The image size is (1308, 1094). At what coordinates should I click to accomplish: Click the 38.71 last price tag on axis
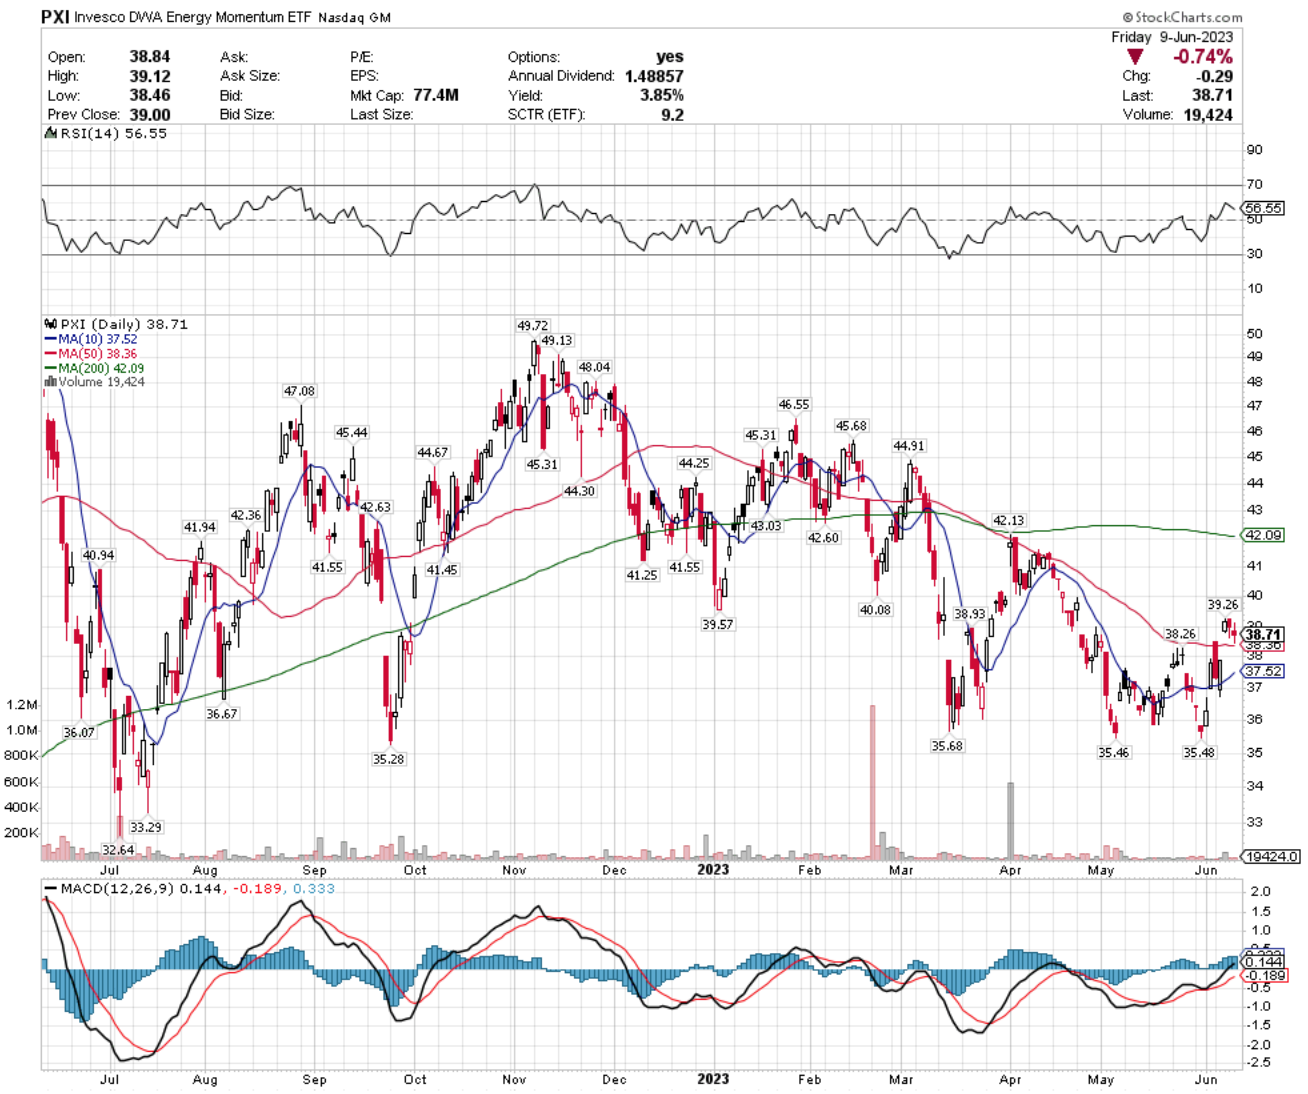[1263, 634]
